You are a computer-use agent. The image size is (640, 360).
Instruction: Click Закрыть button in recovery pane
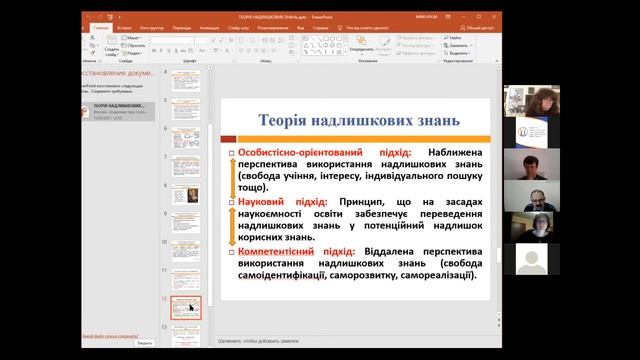(x=144, y=343)
